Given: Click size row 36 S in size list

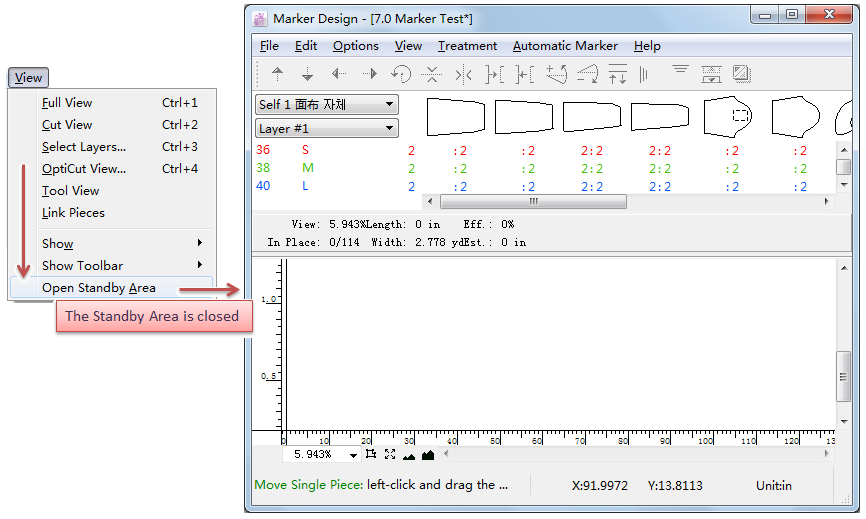Looking at the screenshot, I should click(285, 150).
